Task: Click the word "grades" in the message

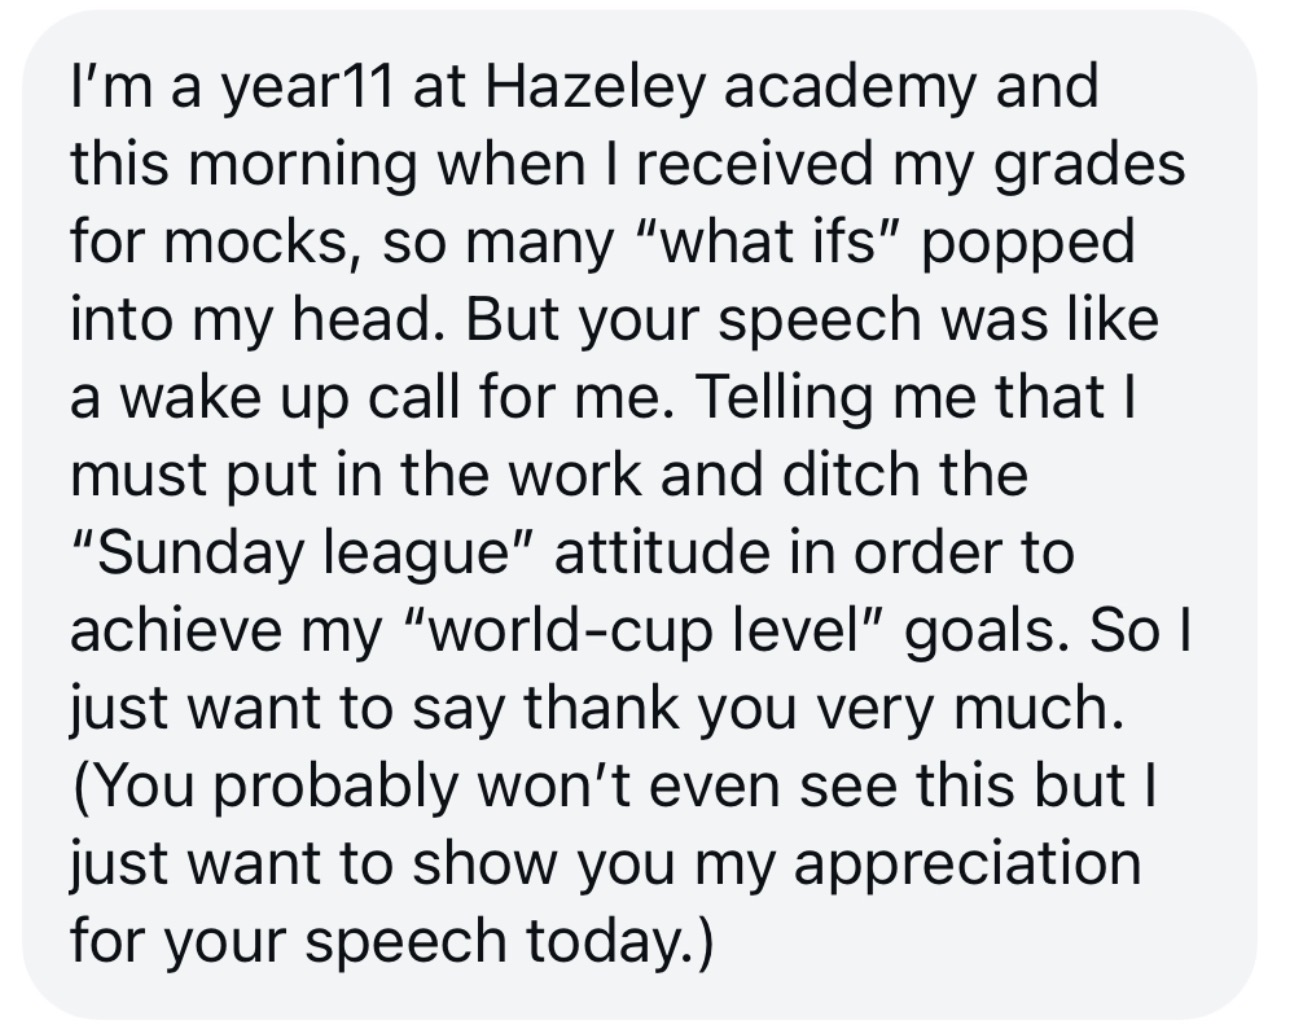Action: tap(1089, 165)
